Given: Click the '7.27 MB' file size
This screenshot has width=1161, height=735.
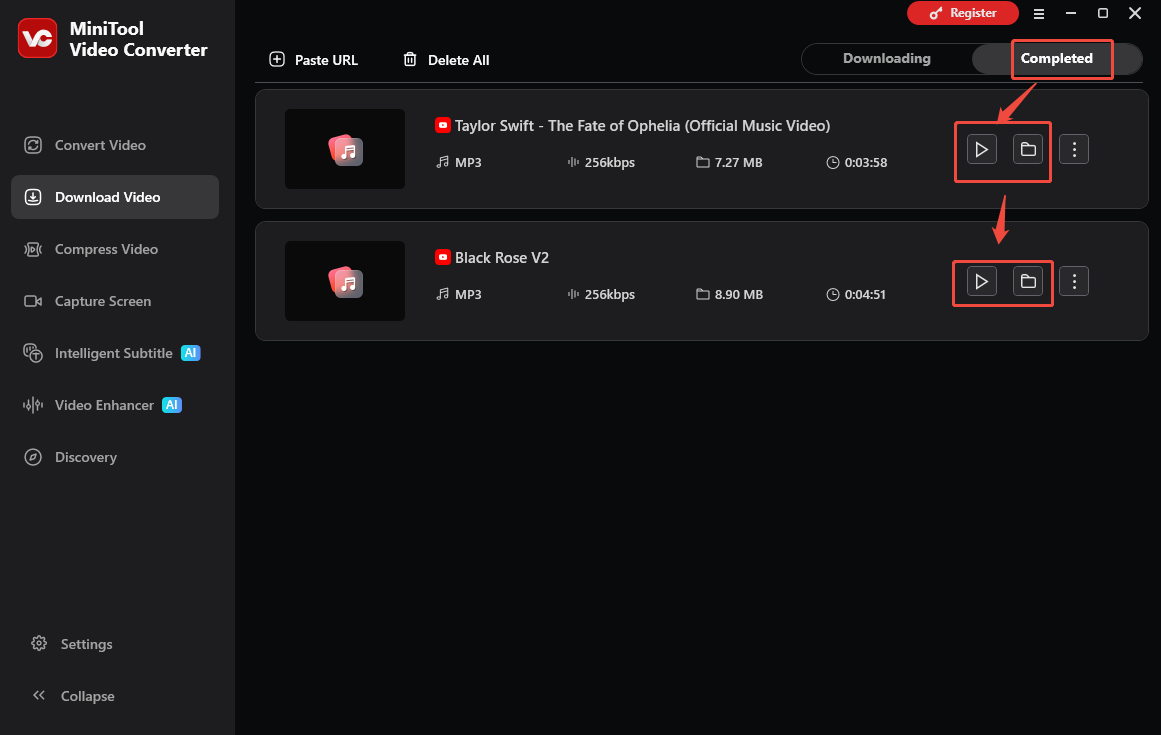Looking at the screenshot, I should [738, 162].
